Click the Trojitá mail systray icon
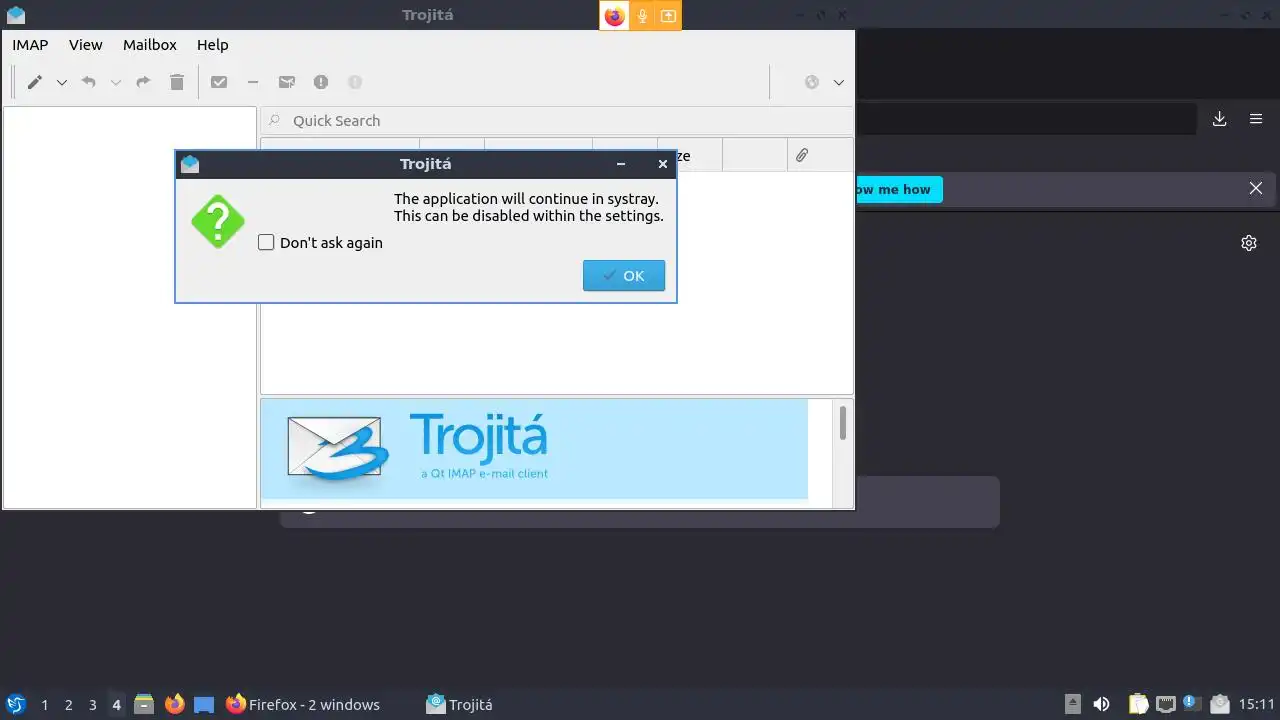 tap(1219, 704)
